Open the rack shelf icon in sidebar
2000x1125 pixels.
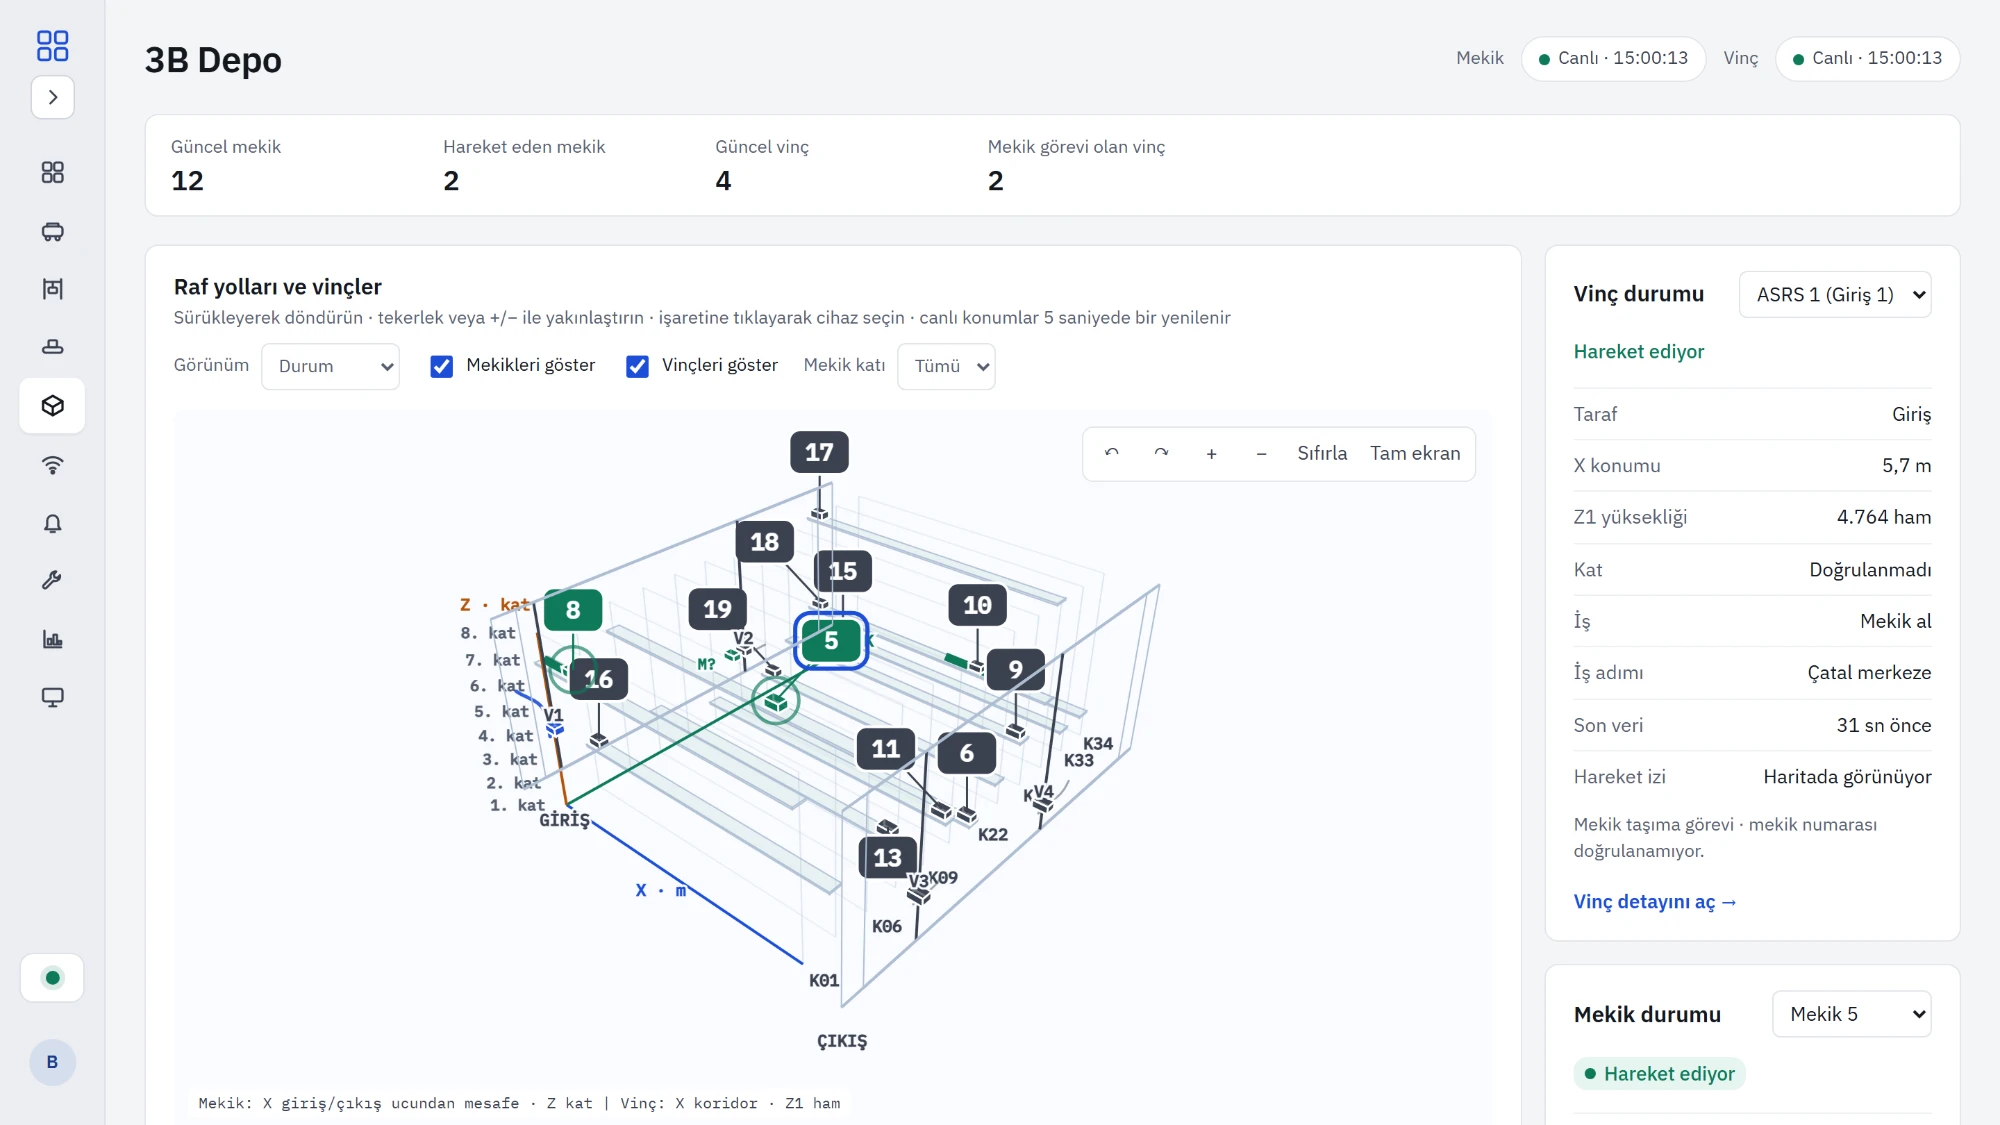[53, 289]
